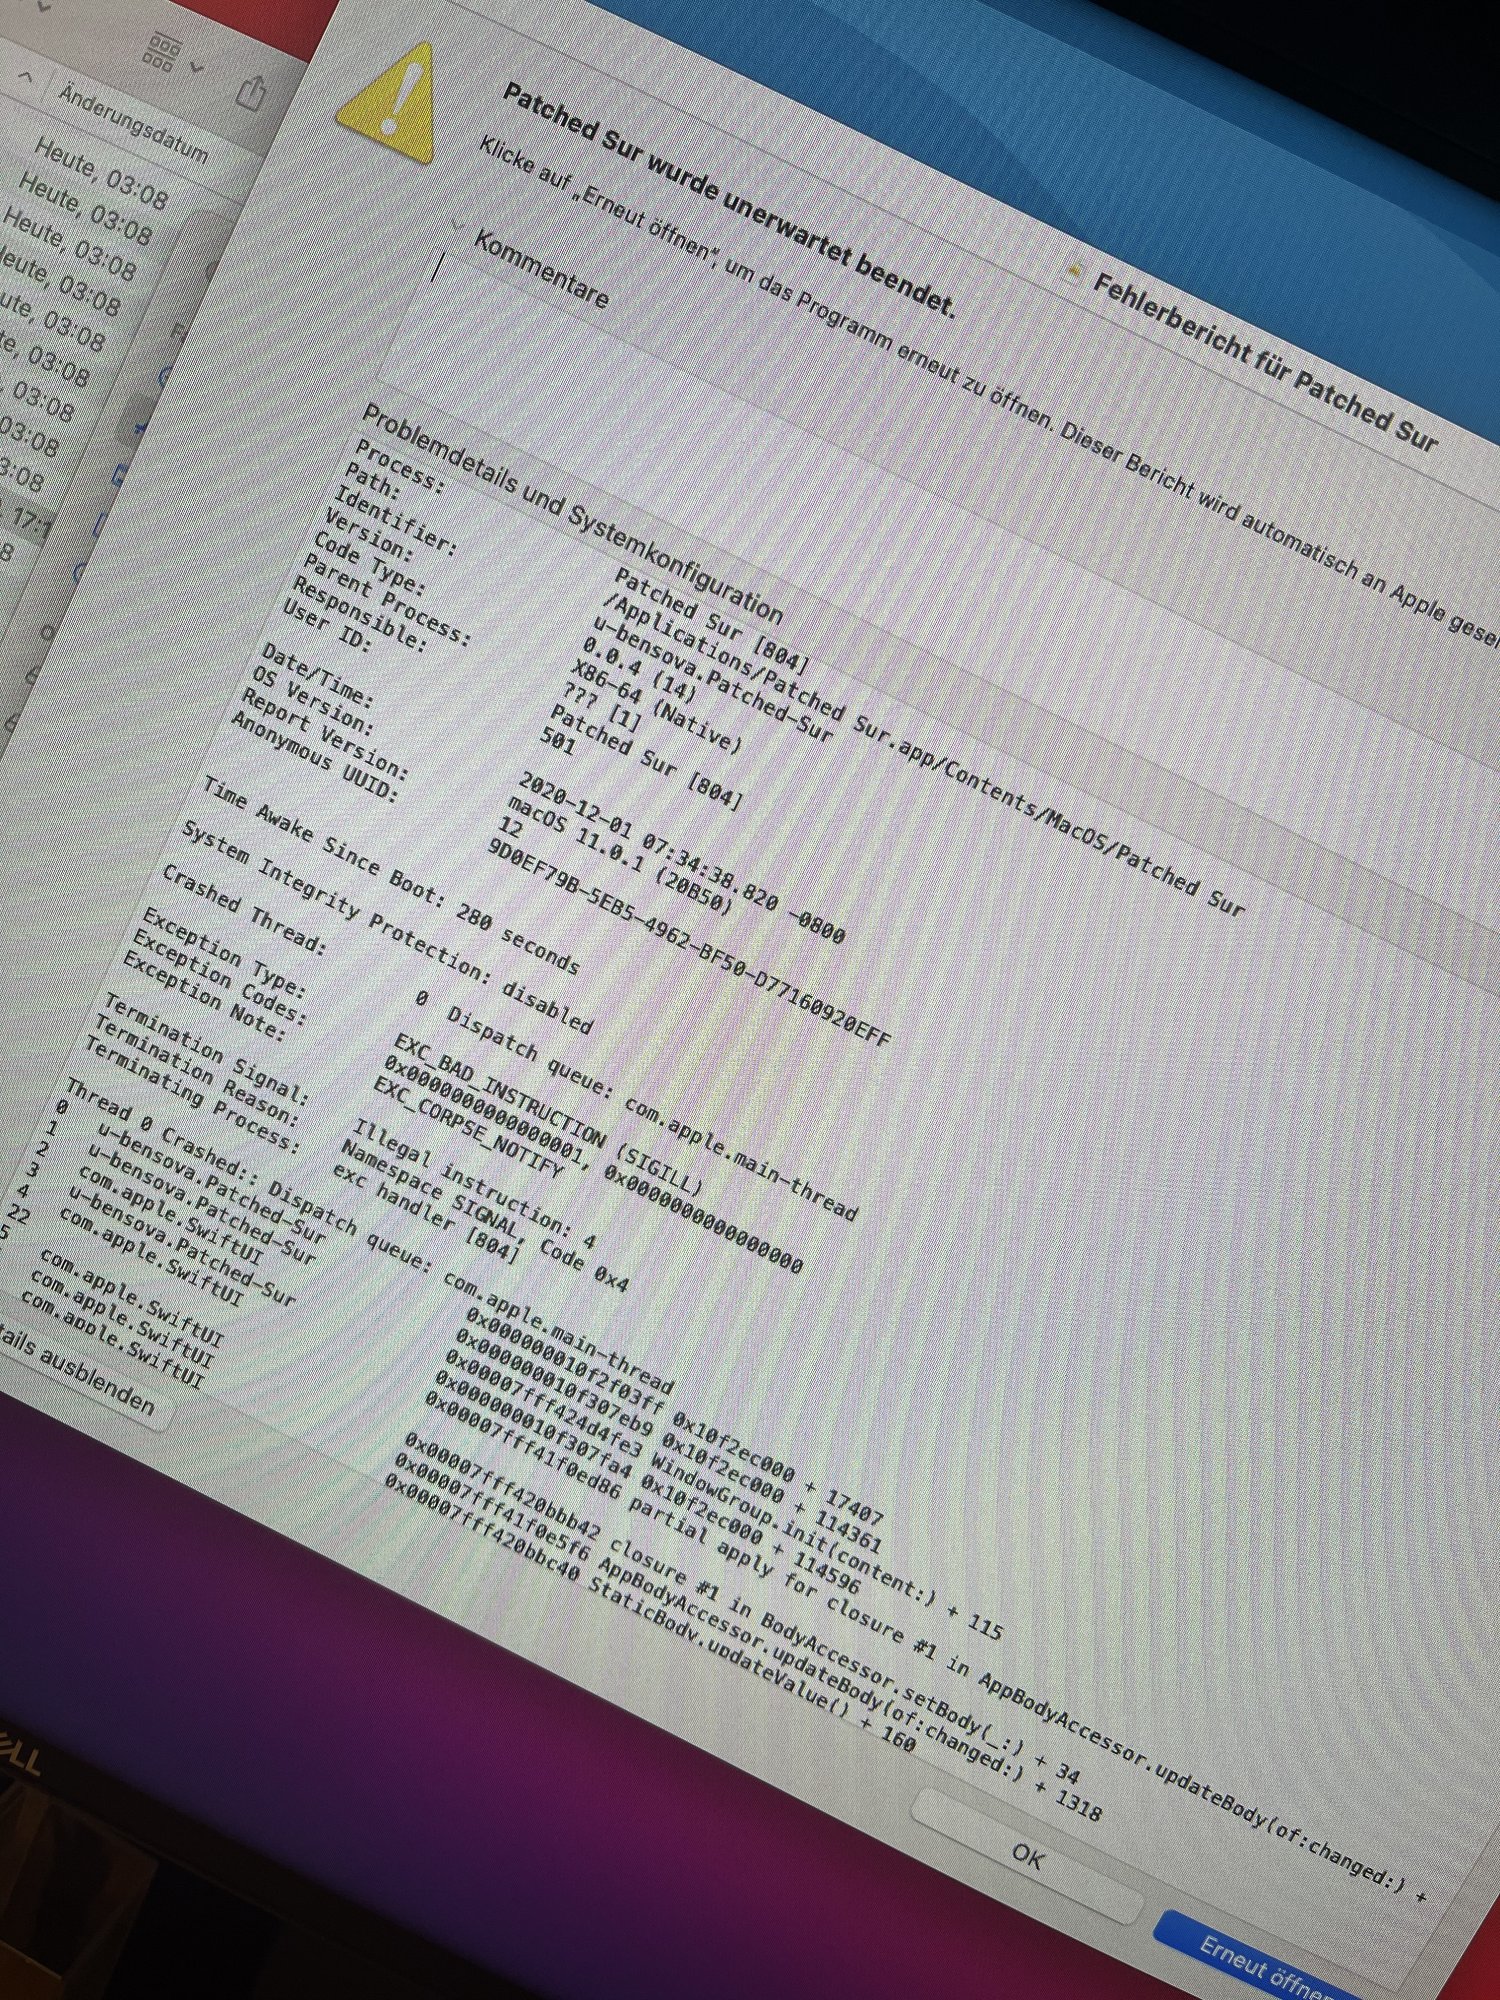Click Namespace SIGNAL, Code 0x4 text
This screenshot has height=2000, width=1500.
[483, 1215]
